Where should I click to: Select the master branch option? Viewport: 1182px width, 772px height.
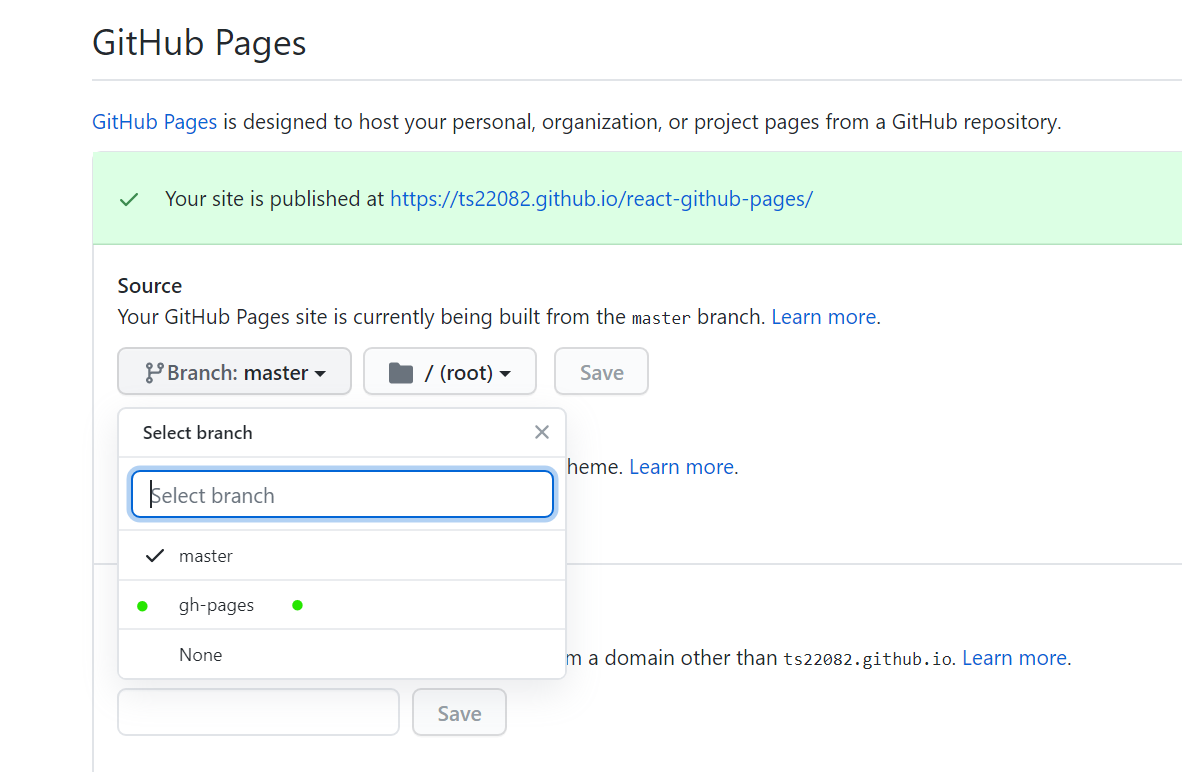tap(342, 556)
